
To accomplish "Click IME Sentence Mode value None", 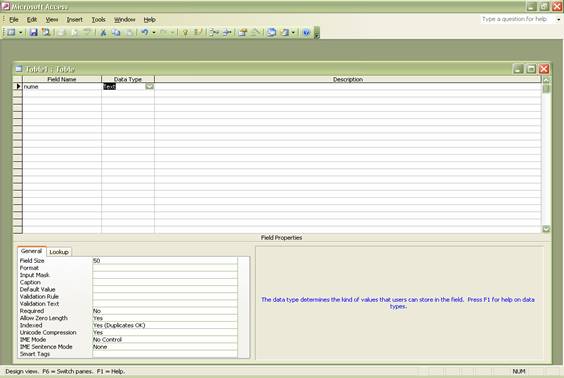I will coord(165,347).
